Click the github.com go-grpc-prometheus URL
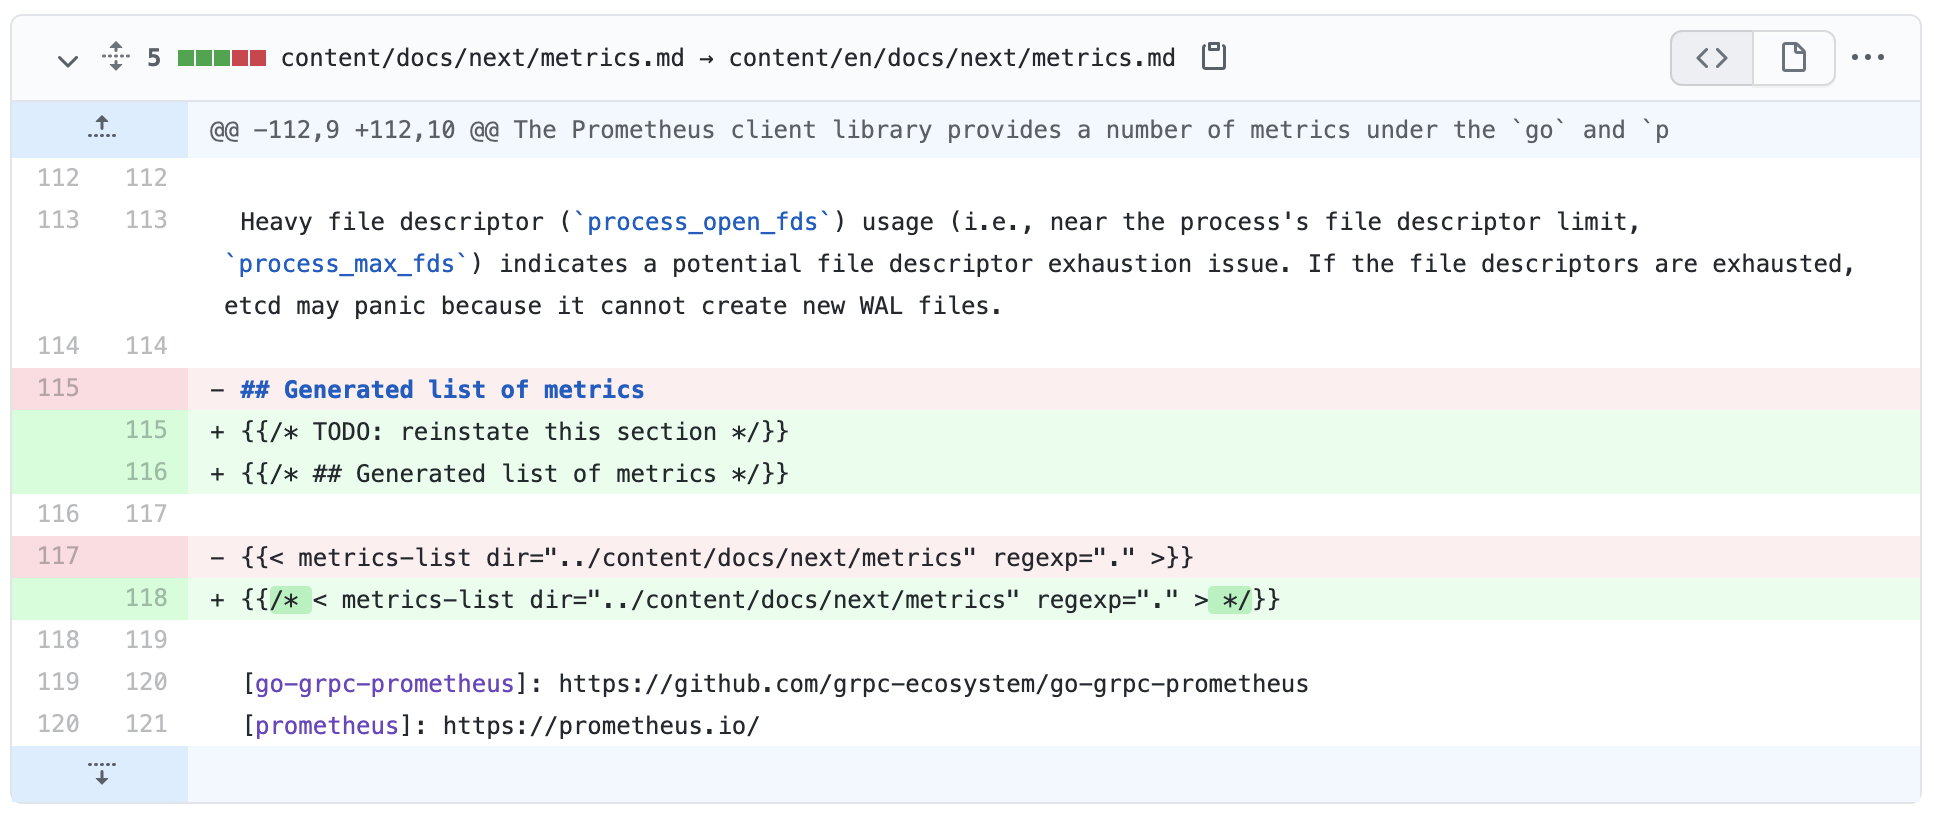This screenshot has height=814, width=1934. (x=933, y=684)
